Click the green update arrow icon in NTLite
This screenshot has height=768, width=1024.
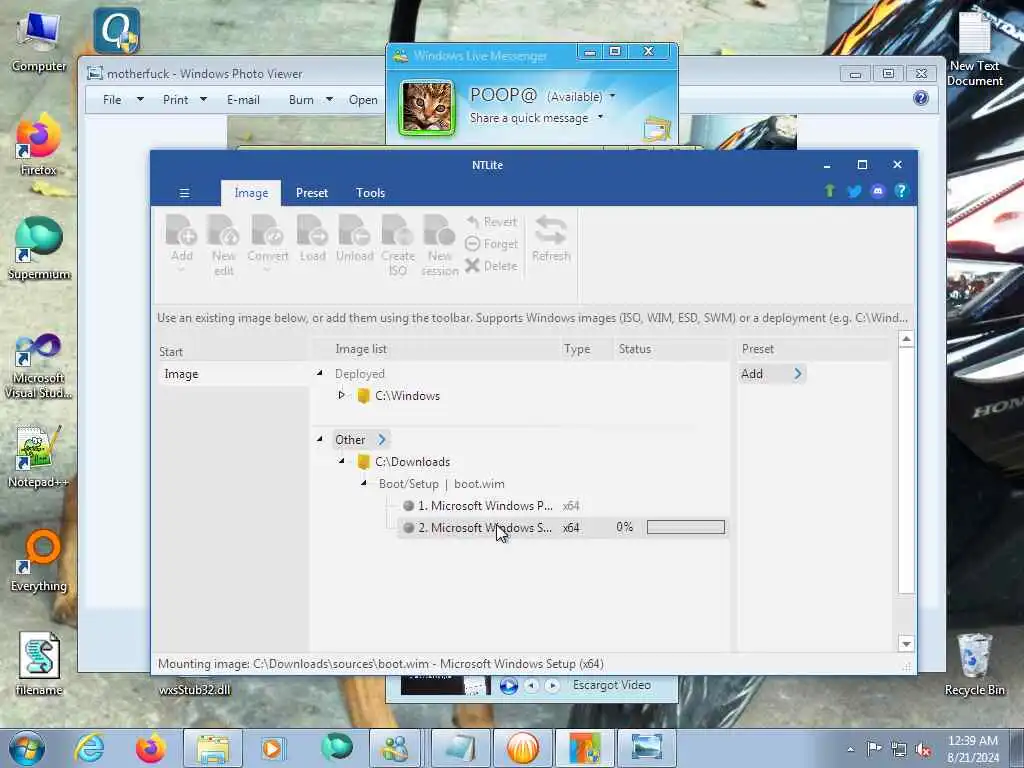(x=829, y=191)
